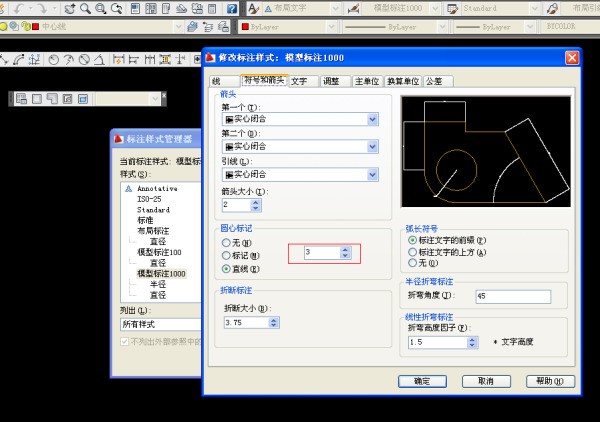
Task: Select the Radius dimension tool icon
Action: point(54,59)
